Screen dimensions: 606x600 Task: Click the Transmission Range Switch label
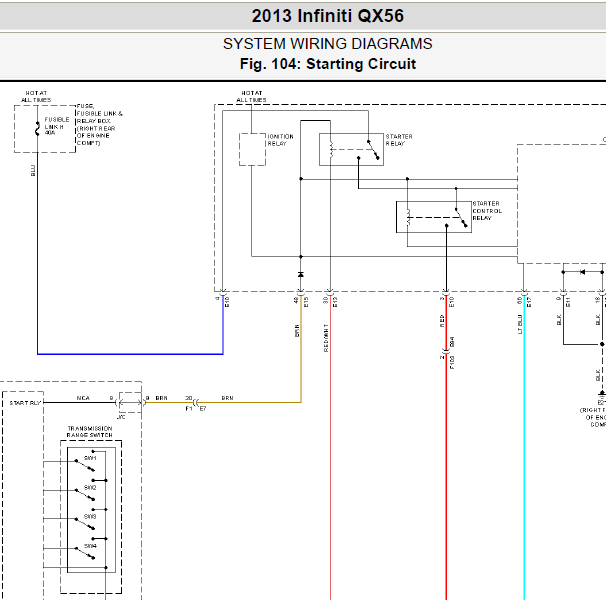(x=90, y=432)
